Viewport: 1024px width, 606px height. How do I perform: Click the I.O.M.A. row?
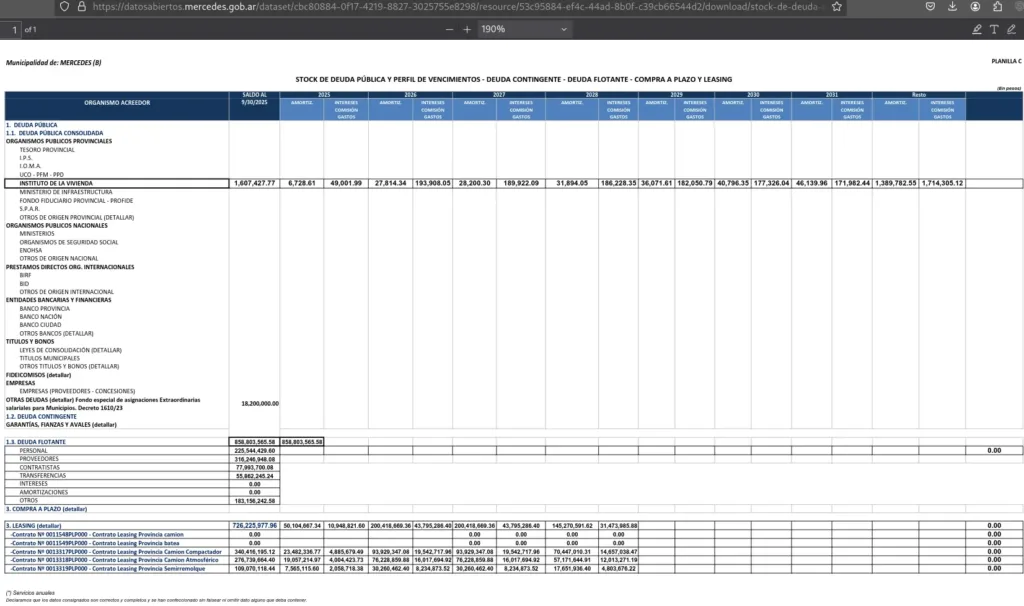30,166
